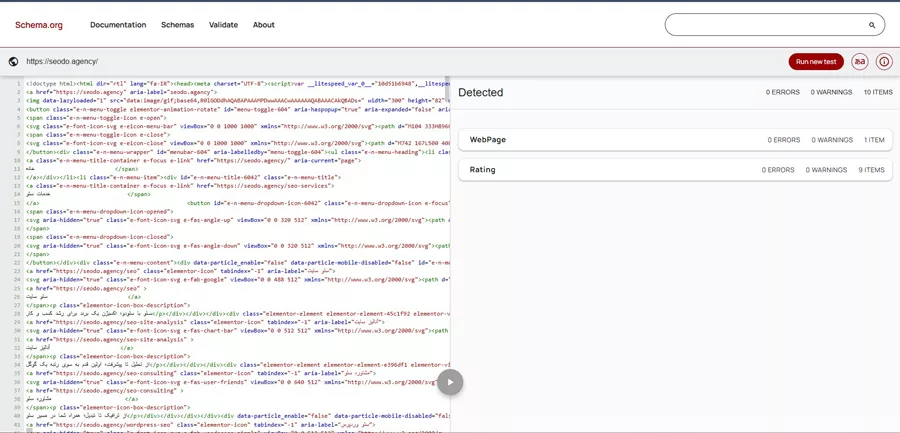Viewport: 900px width, 433px height.
Task: Click the Schema.org logo
Action: (39, 25)
